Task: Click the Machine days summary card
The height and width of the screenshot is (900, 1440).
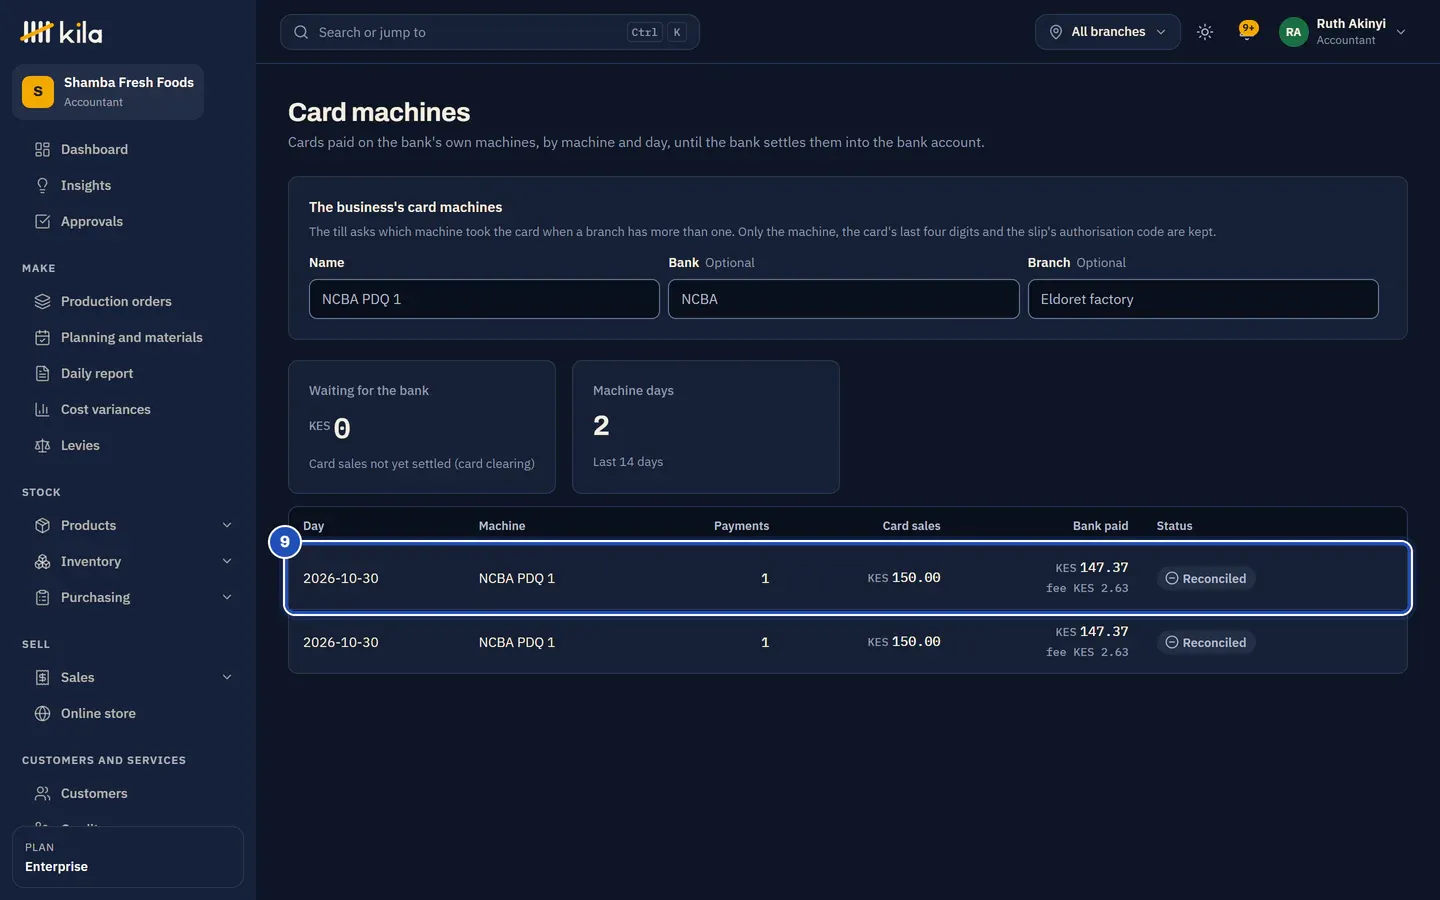Action: [706, 427]
